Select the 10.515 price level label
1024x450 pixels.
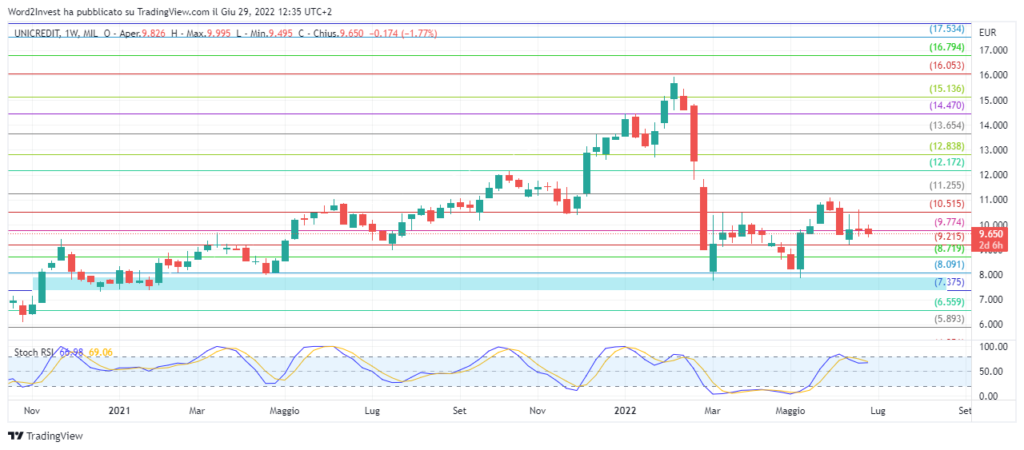(x=947, y=203)
